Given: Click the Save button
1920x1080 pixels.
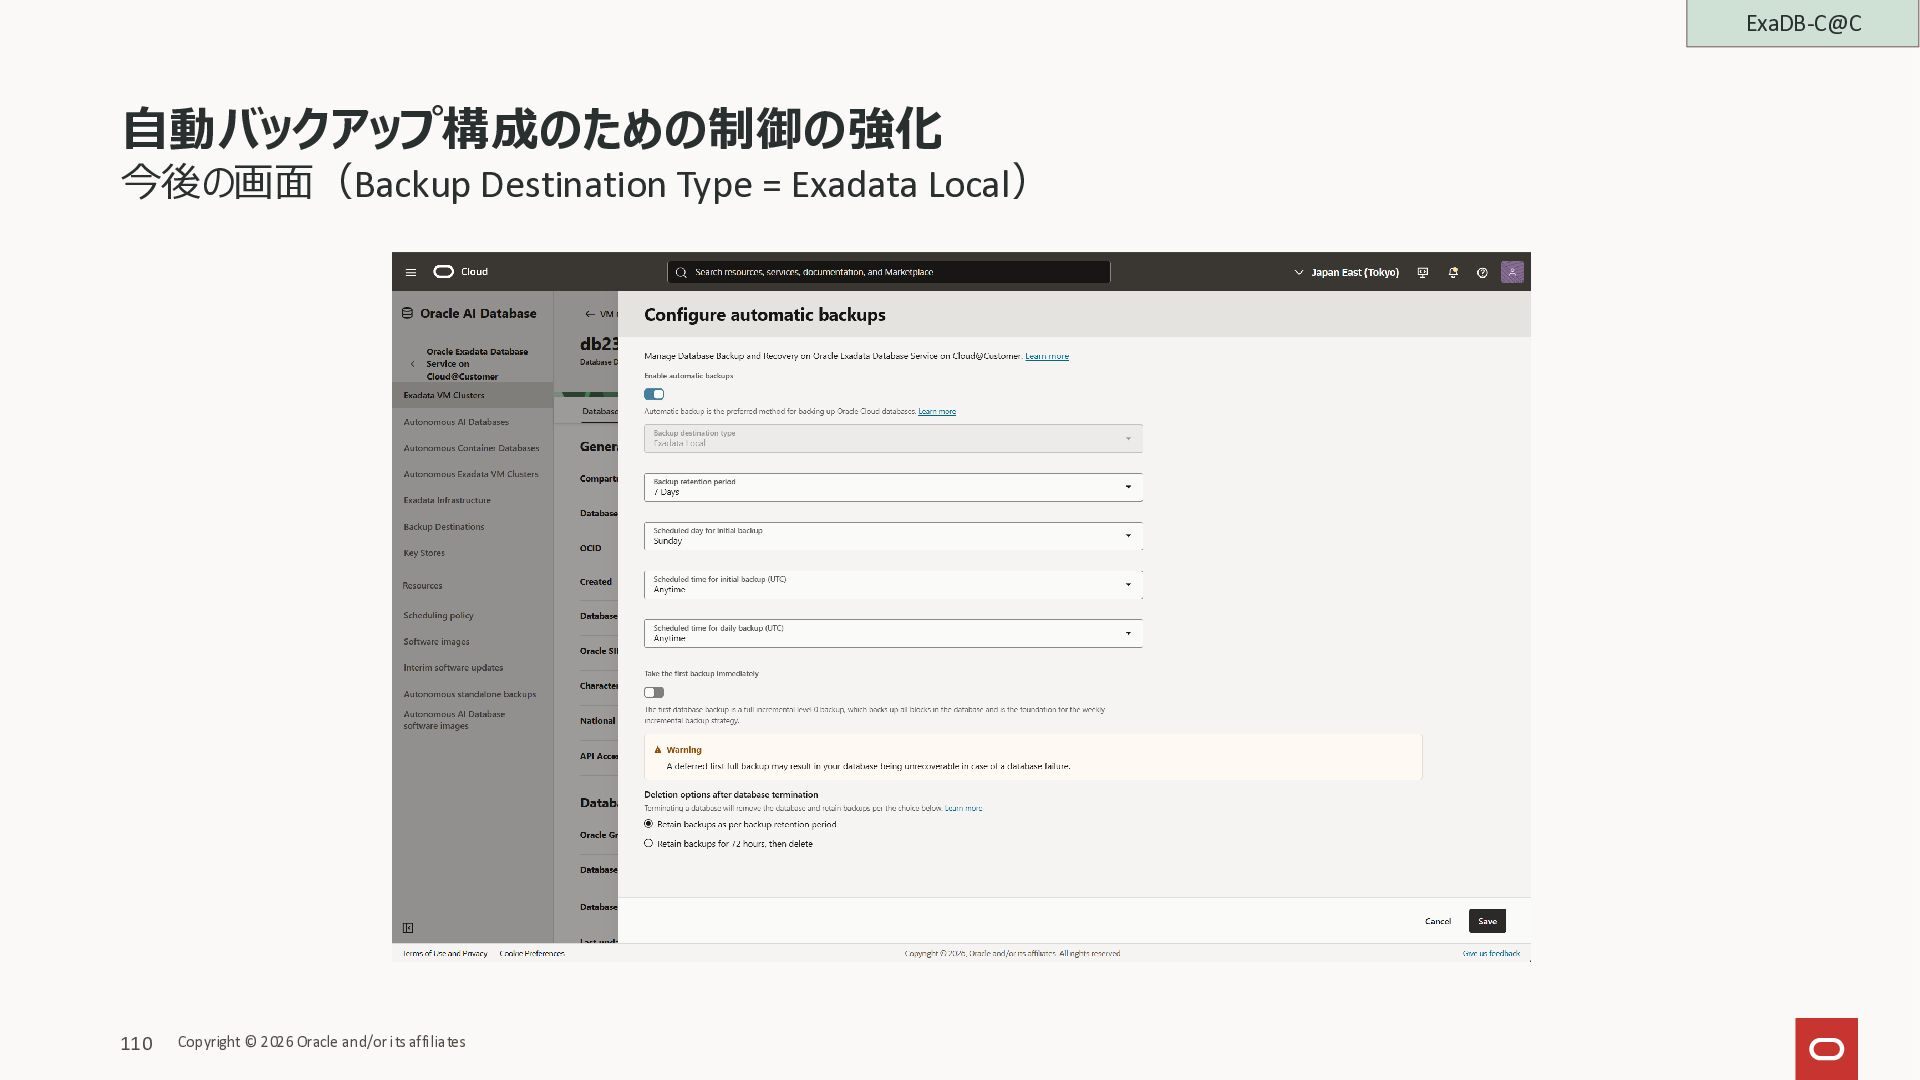Looking at the screenshot, I should [x=1487, y=921].
